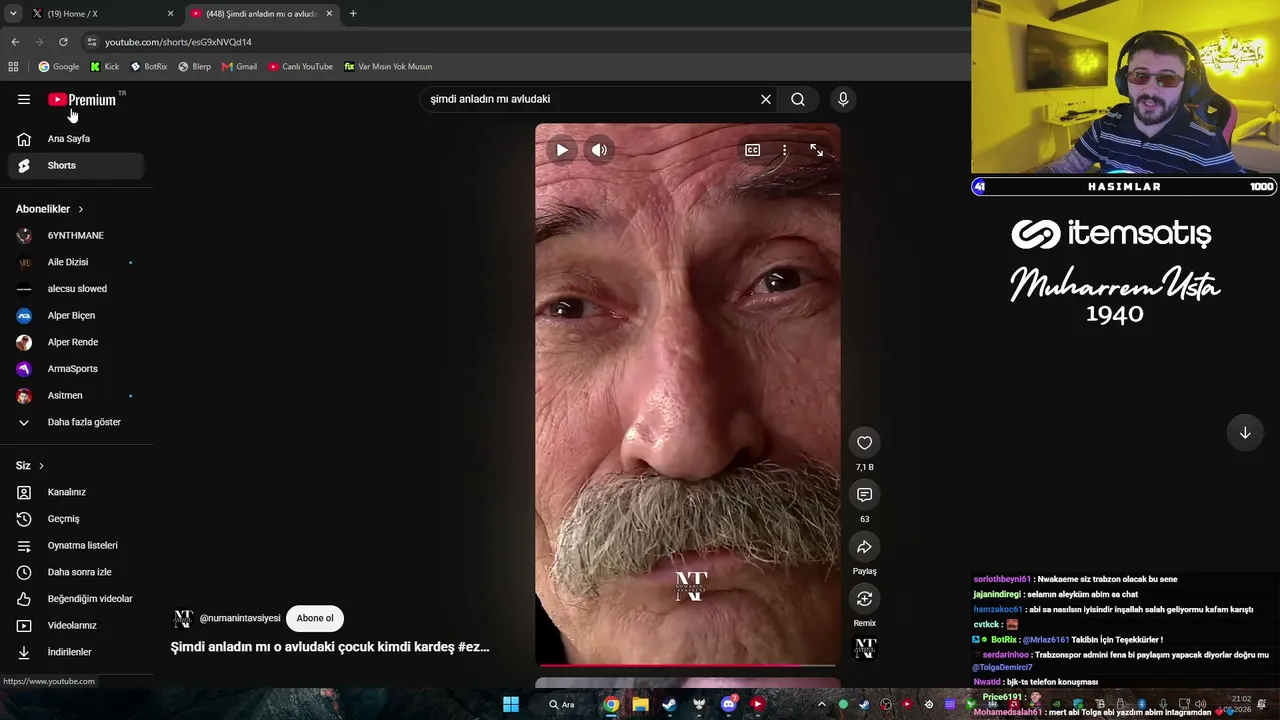This screenshot has width=1280, height=720.
Task: Open the Kick bookmark
Action: coord(105,67)
